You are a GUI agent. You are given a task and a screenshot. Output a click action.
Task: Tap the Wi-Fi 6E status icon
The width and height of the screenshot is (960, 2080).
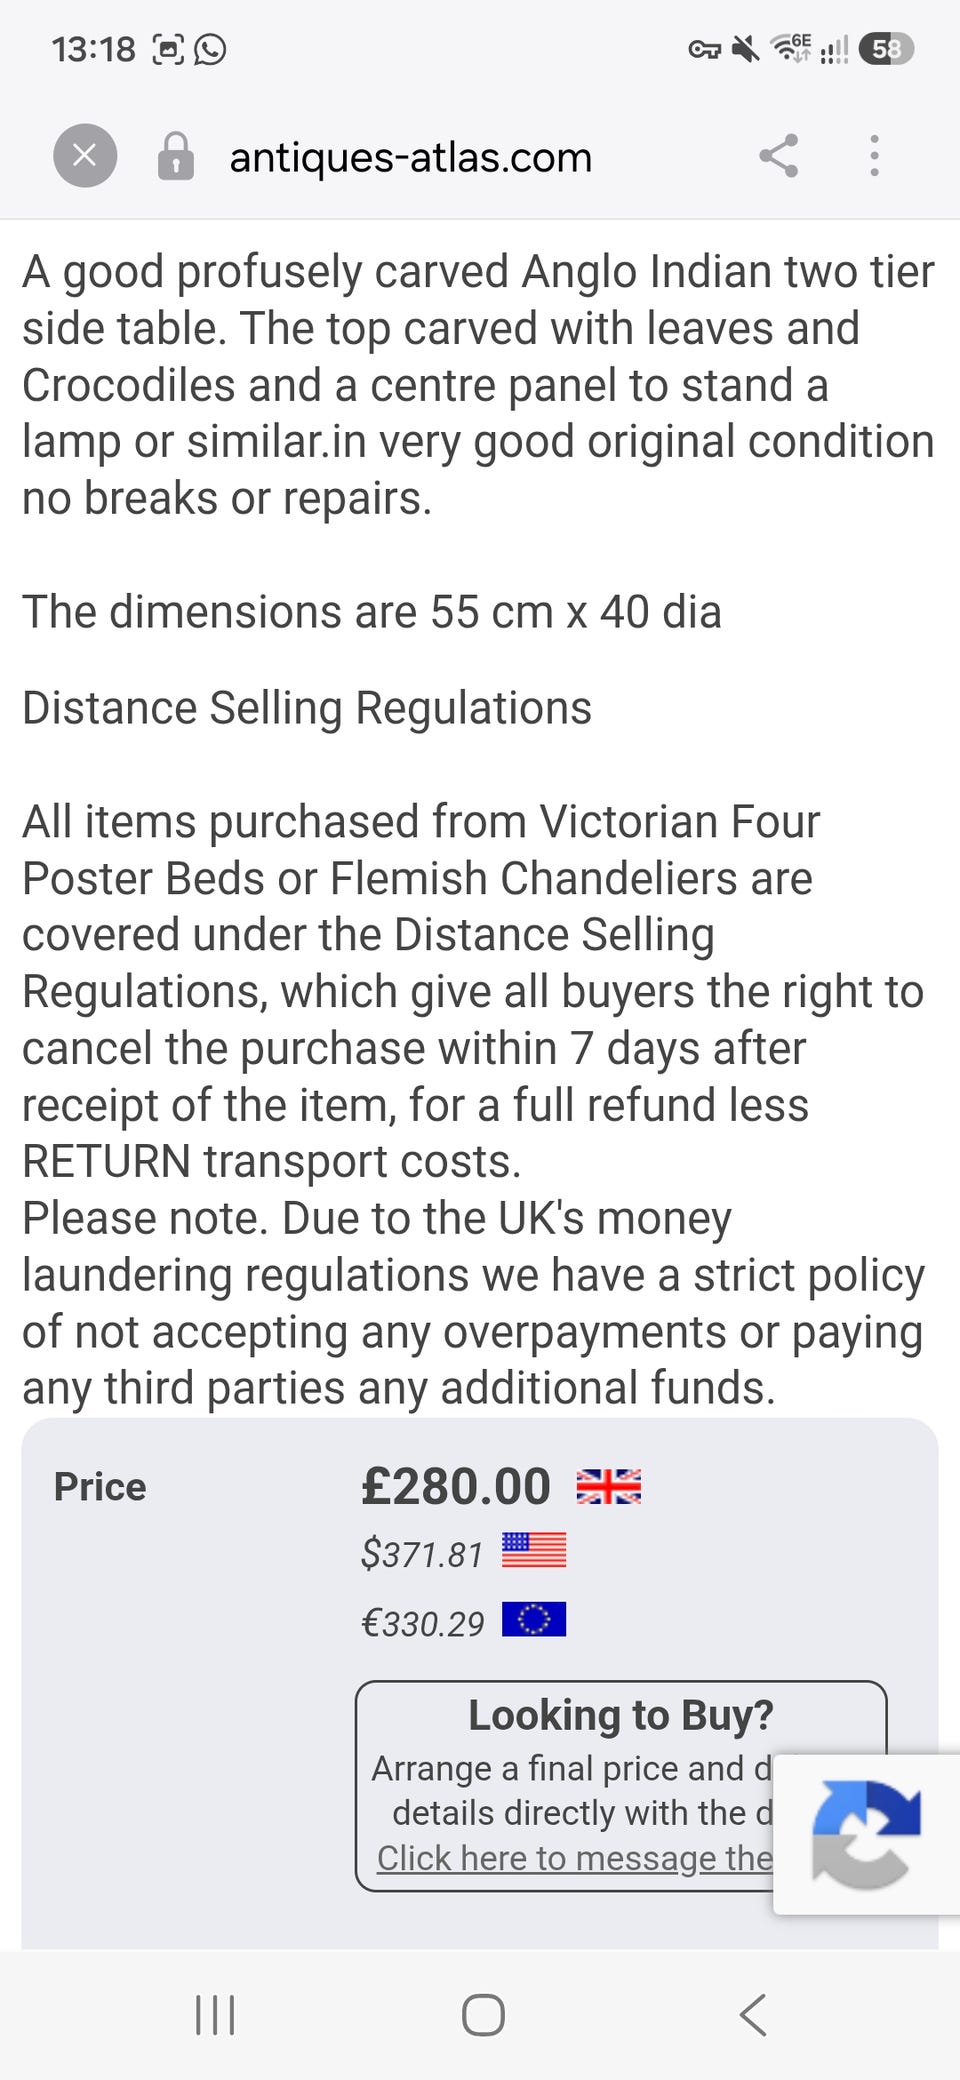point(790,48)
